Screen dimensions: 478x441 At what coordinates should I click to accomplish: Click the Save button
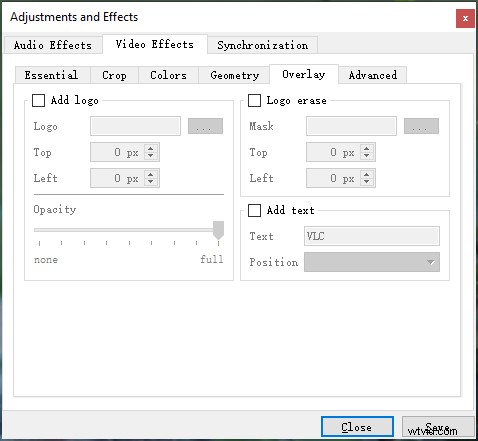[x=438, y=427]
